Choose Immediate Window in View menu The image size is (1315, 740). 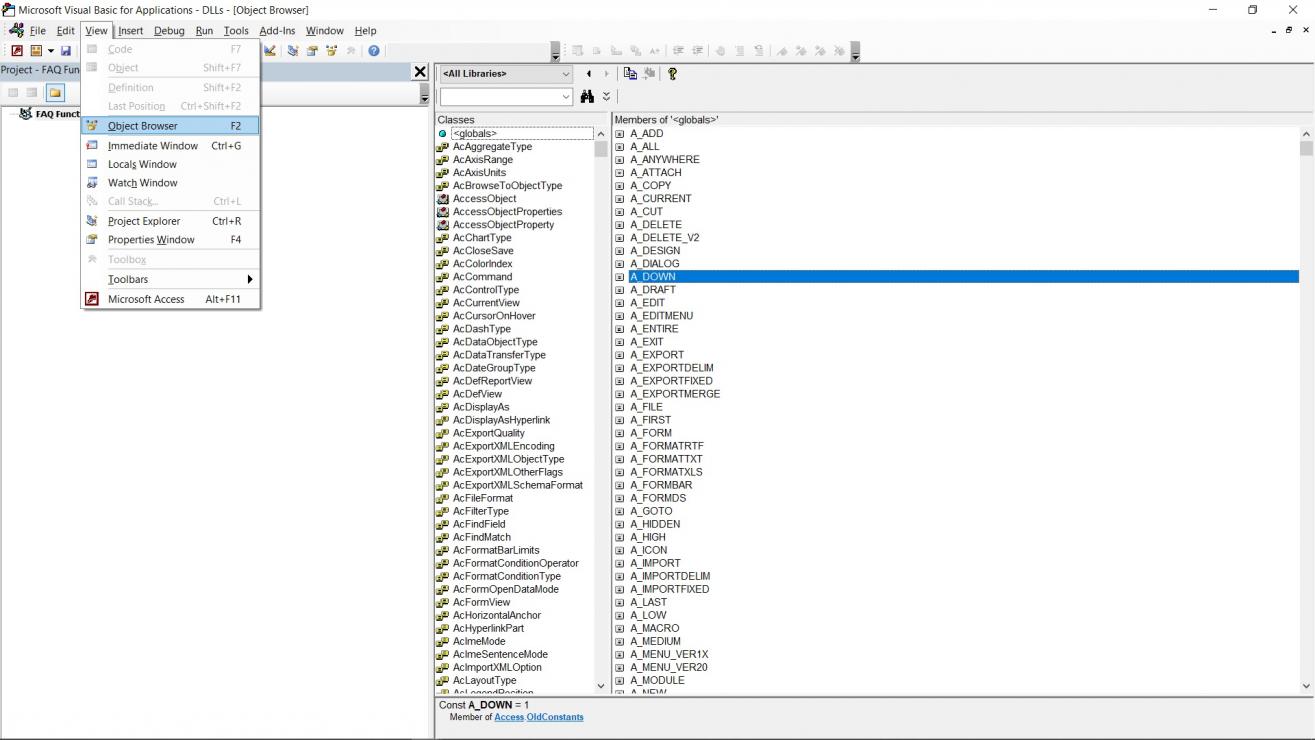(170, 146)
